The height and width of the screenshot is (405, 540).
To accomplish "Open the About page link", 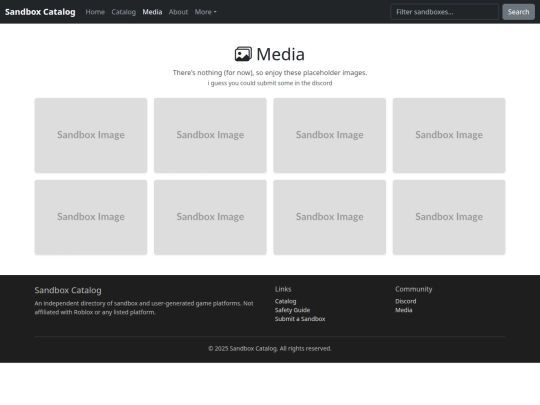I will point(178,12).
